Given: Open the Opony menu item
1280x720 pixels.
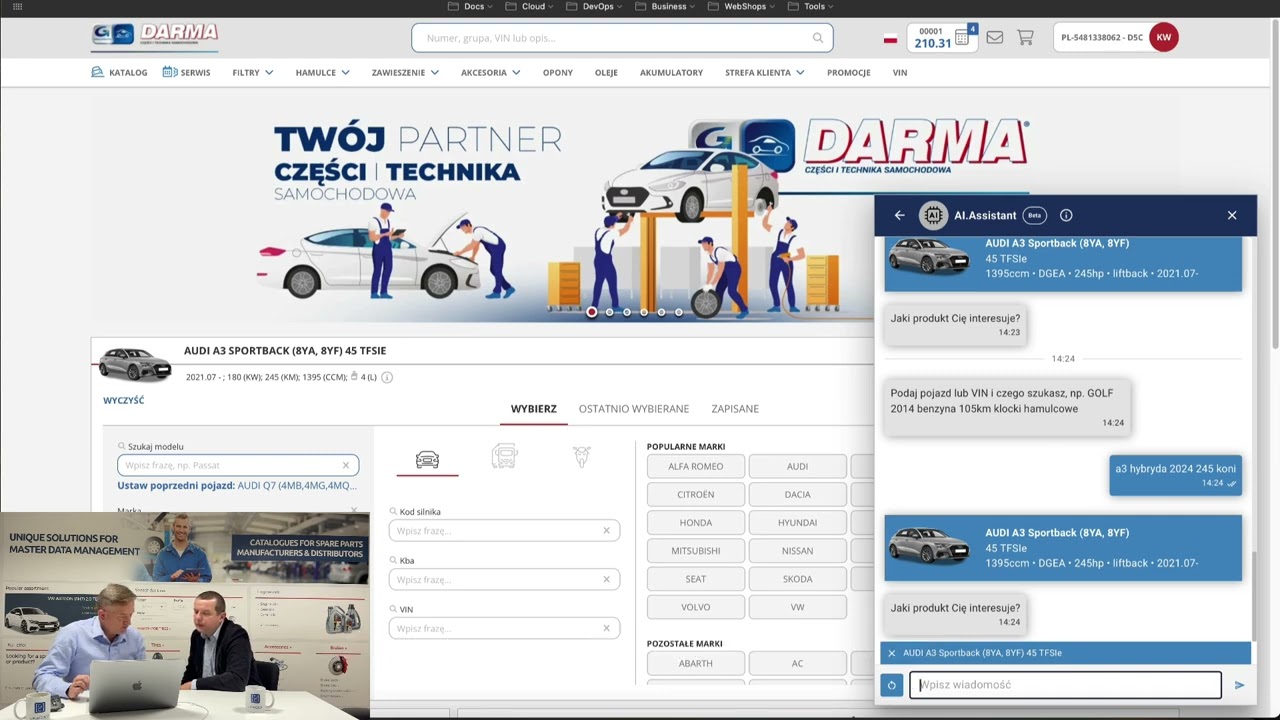Looking at the screenshot, I should click(558, 73).
